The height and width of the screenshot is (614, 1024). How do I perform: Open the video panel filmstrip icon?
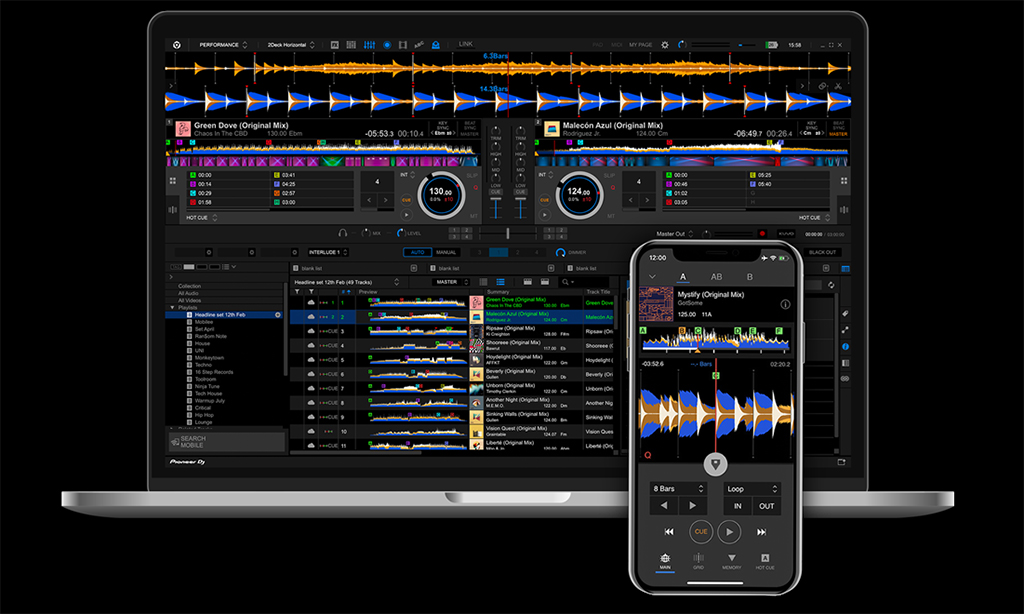point(403,45)
